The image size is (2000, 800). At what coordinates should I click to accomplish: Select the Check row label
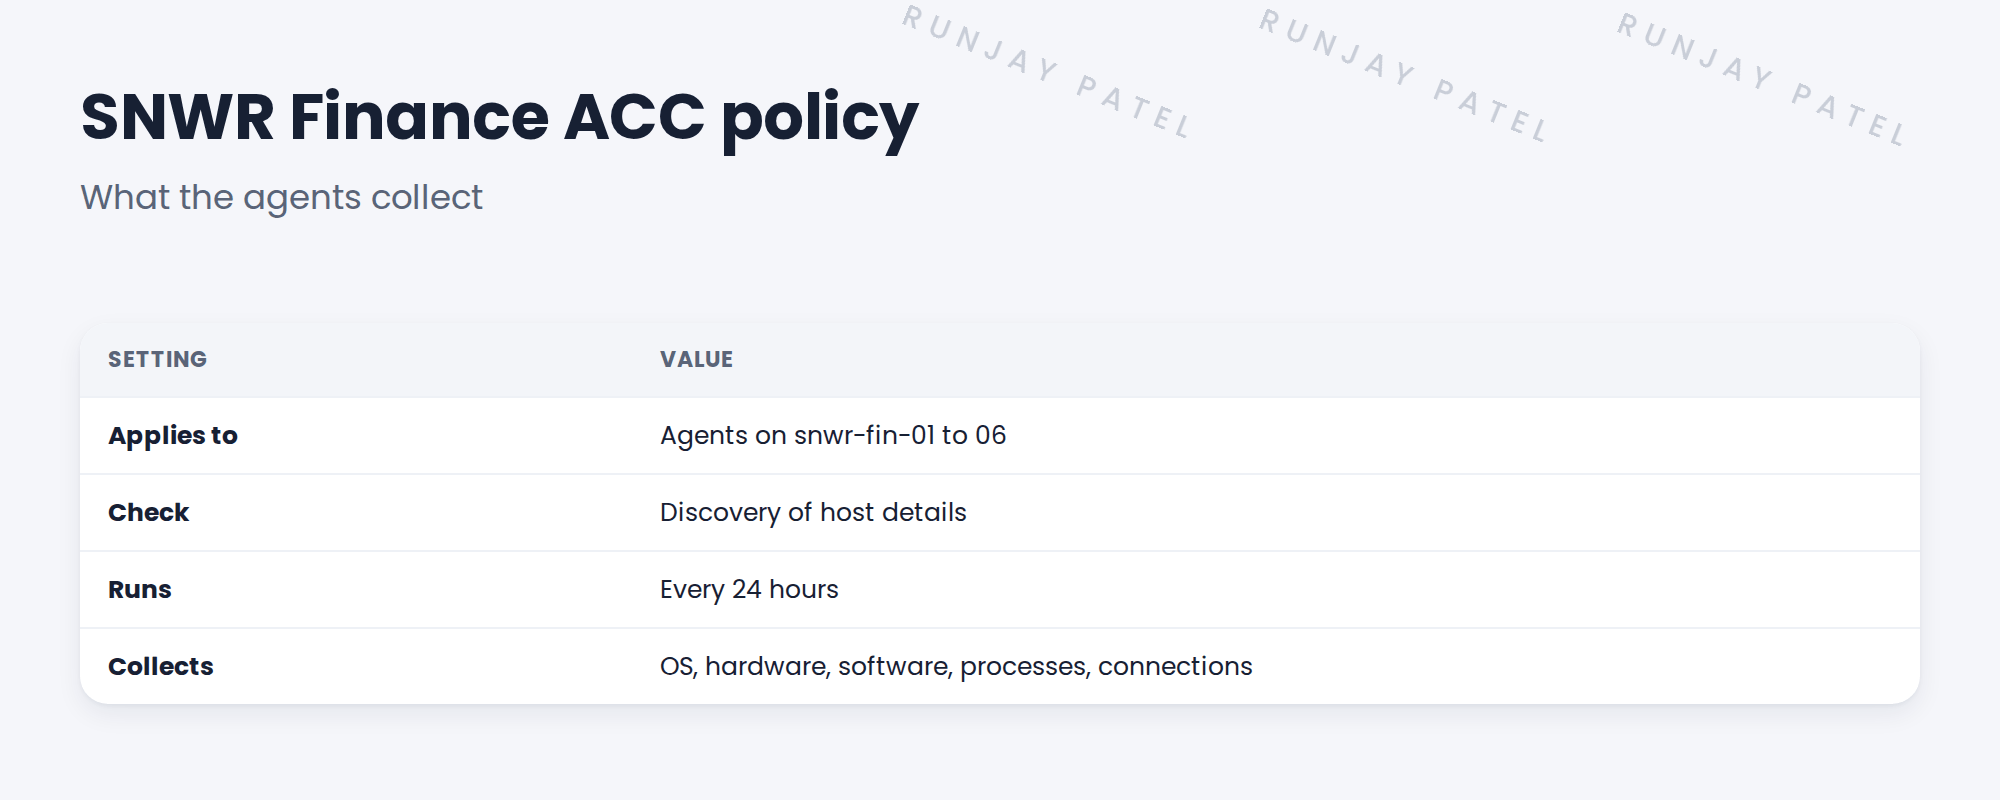[148, 512]
